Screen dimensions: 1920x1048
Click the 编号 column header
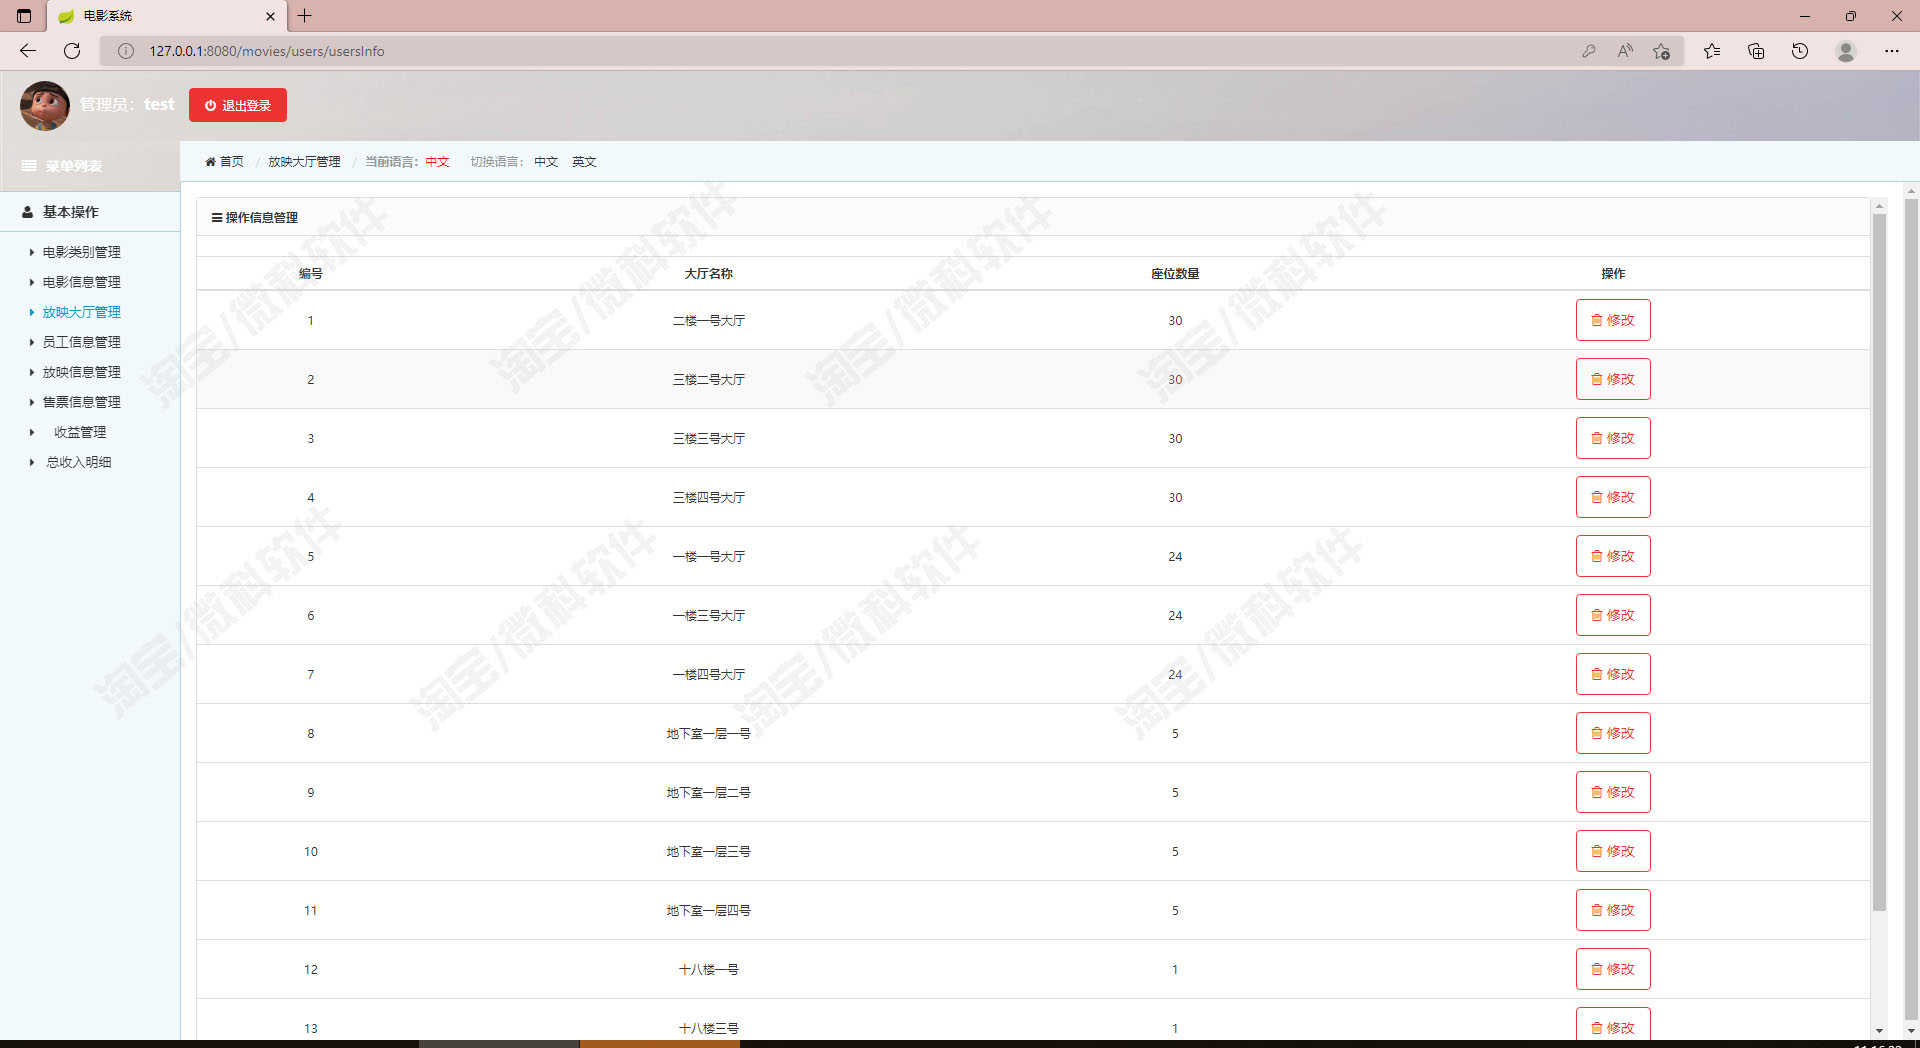(x=310, y=273)
